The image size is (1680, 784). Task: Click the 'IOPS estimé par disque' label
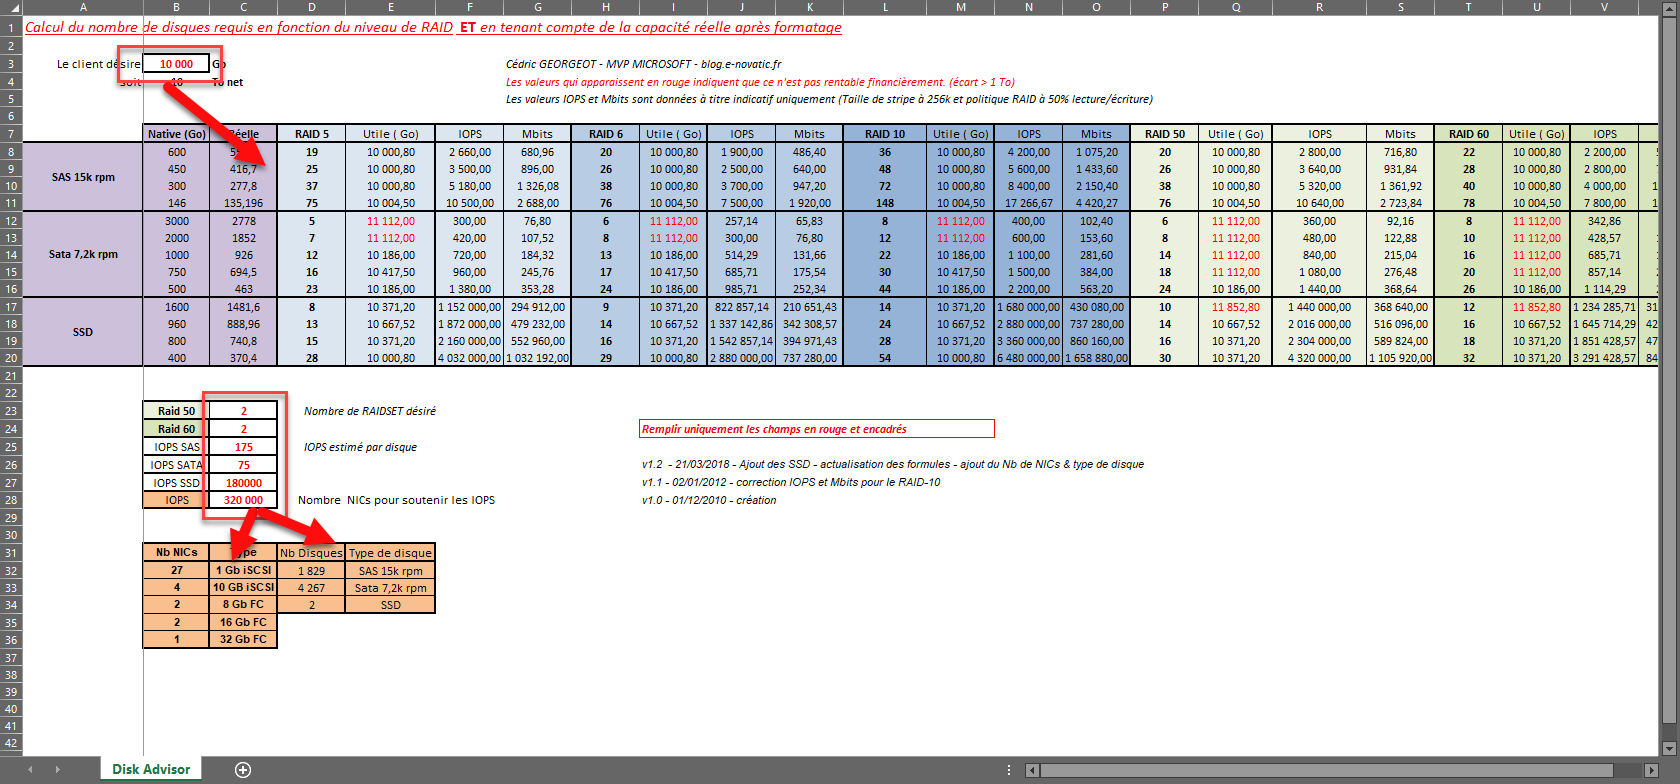coord(360,447)
